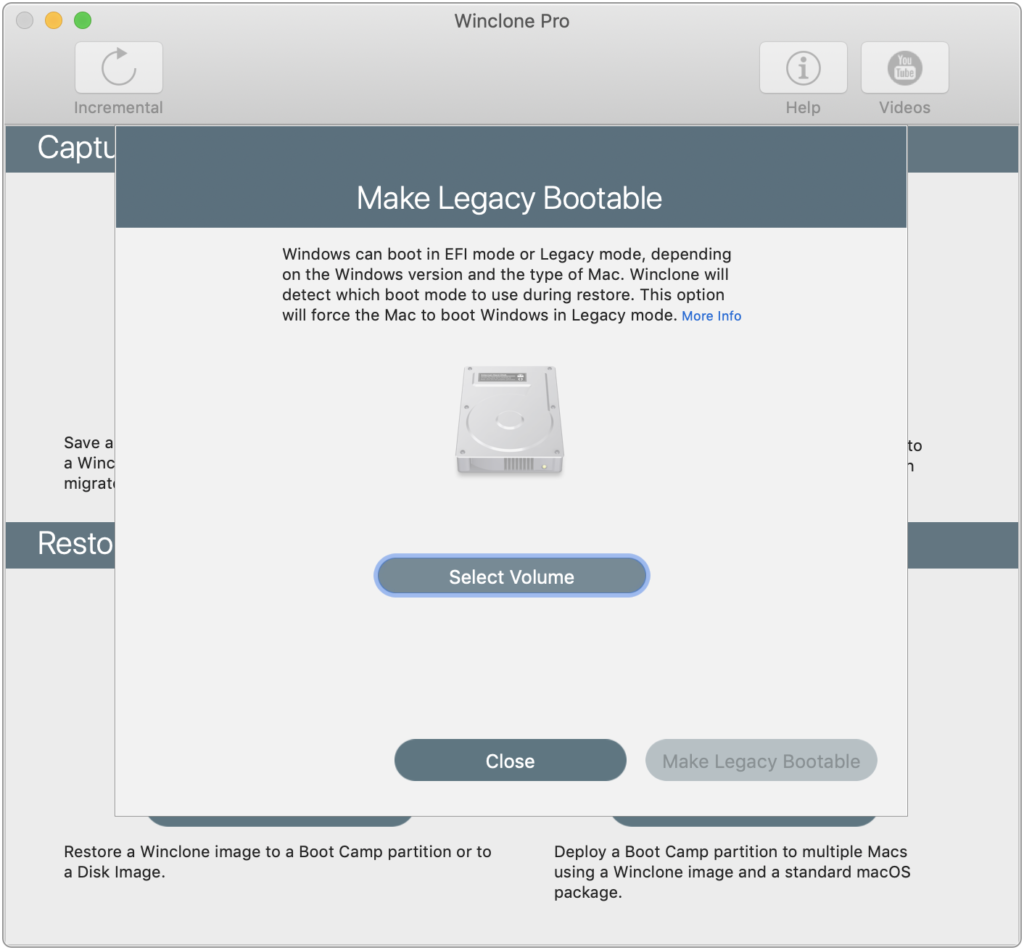
Task: Click 'Deploy a Boot Camp partition' description
Action: (732, 872)
